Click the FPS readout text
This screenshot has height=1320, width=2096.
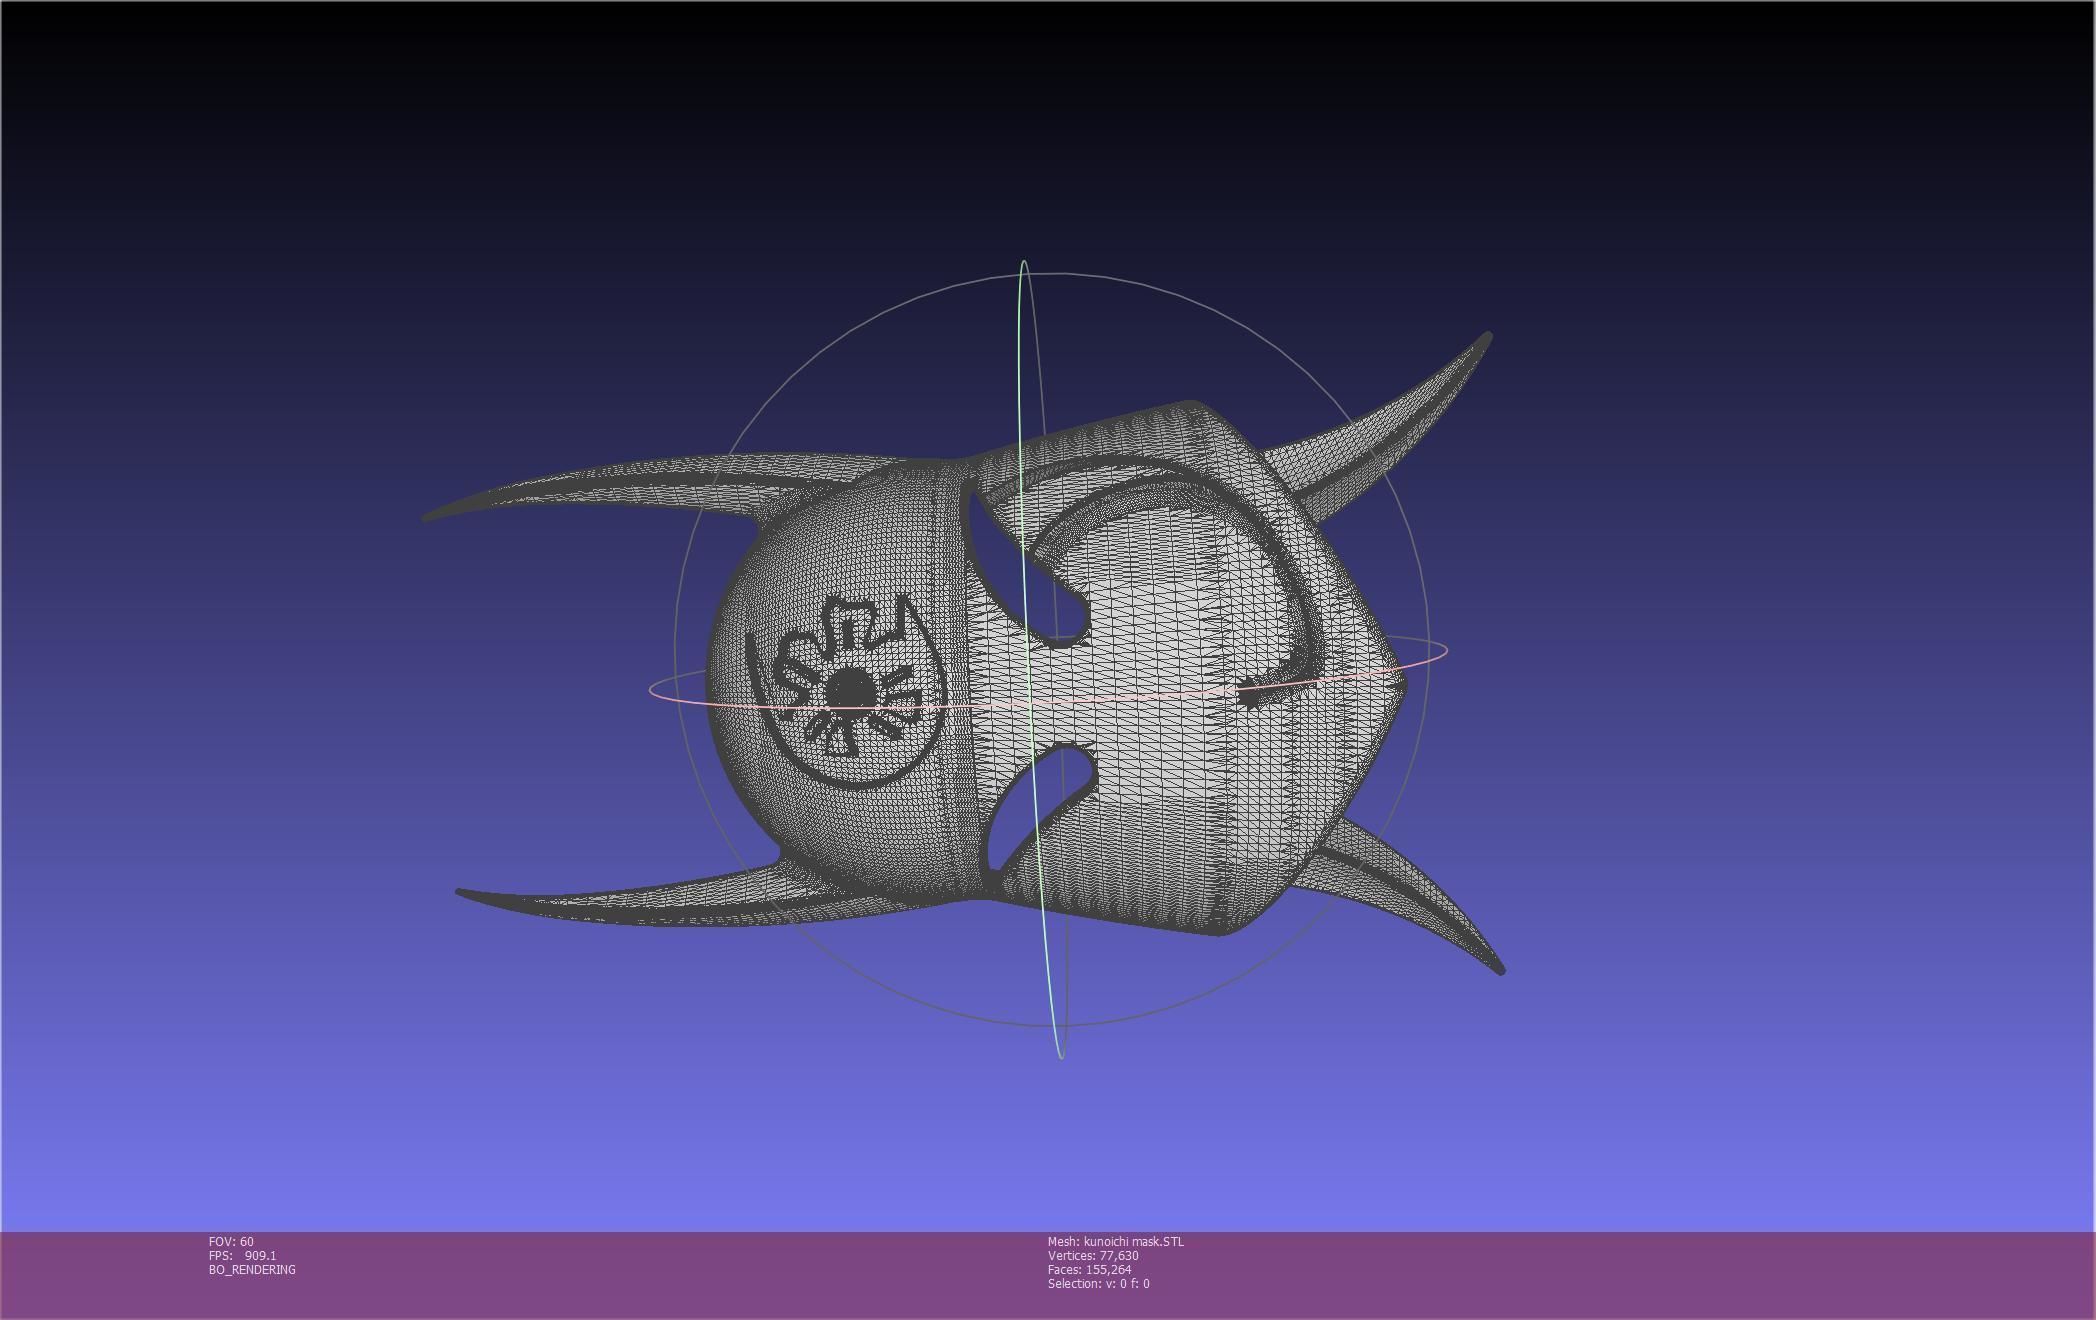(x=242, y=1256)
